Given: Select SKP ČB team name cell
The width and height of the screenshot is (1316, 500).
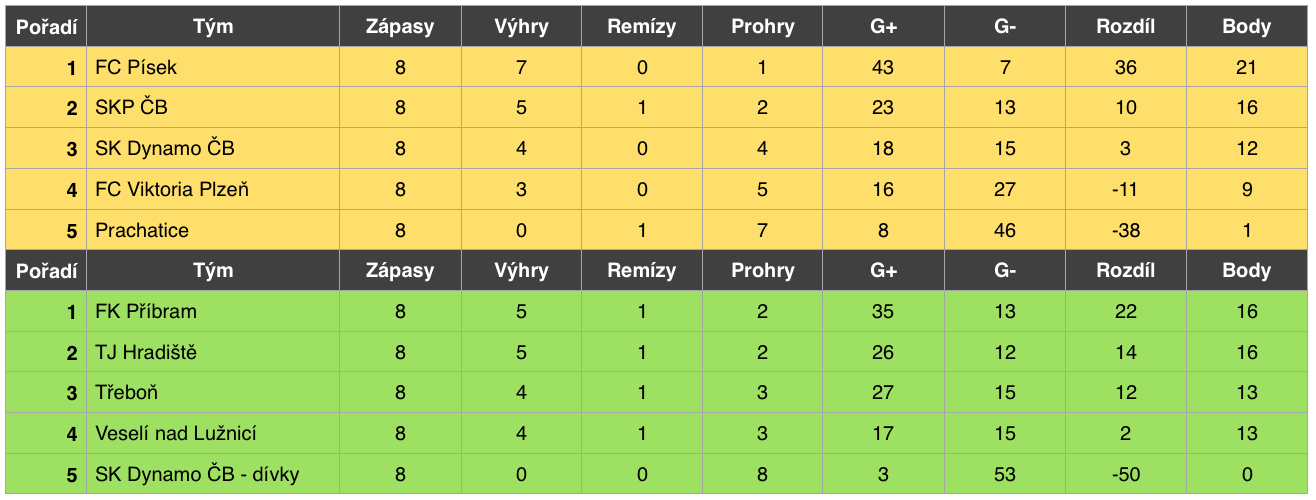Looking at the screenshot, I should 212,108.
